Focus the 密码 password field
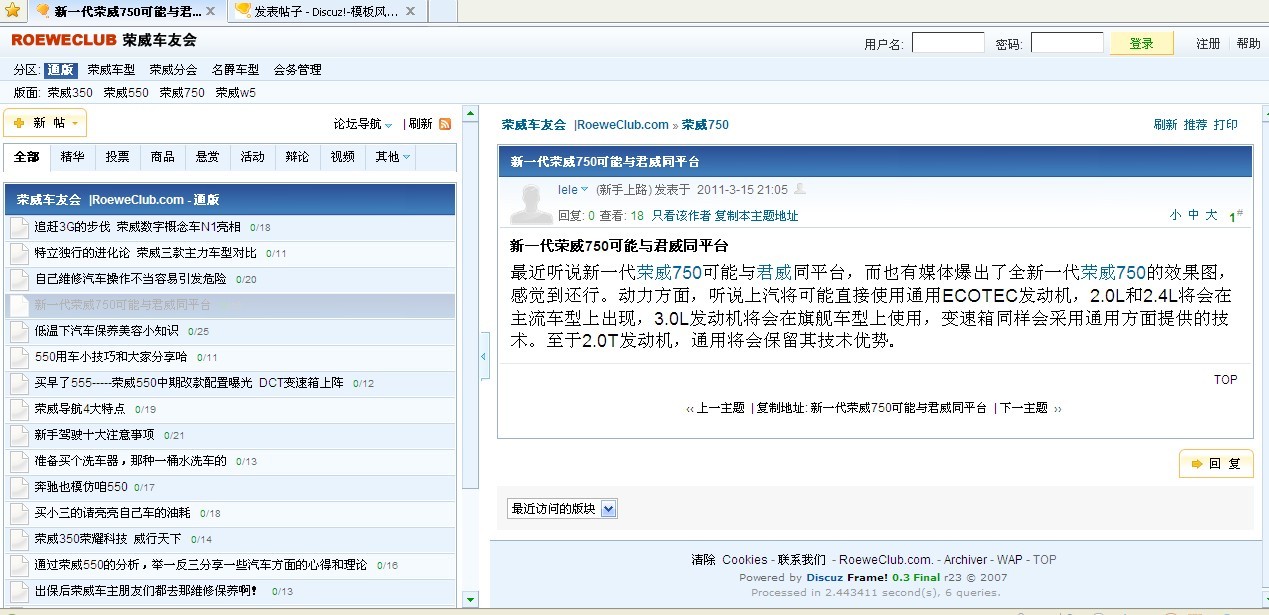The image size is (1269, 615). [1067, 43]
